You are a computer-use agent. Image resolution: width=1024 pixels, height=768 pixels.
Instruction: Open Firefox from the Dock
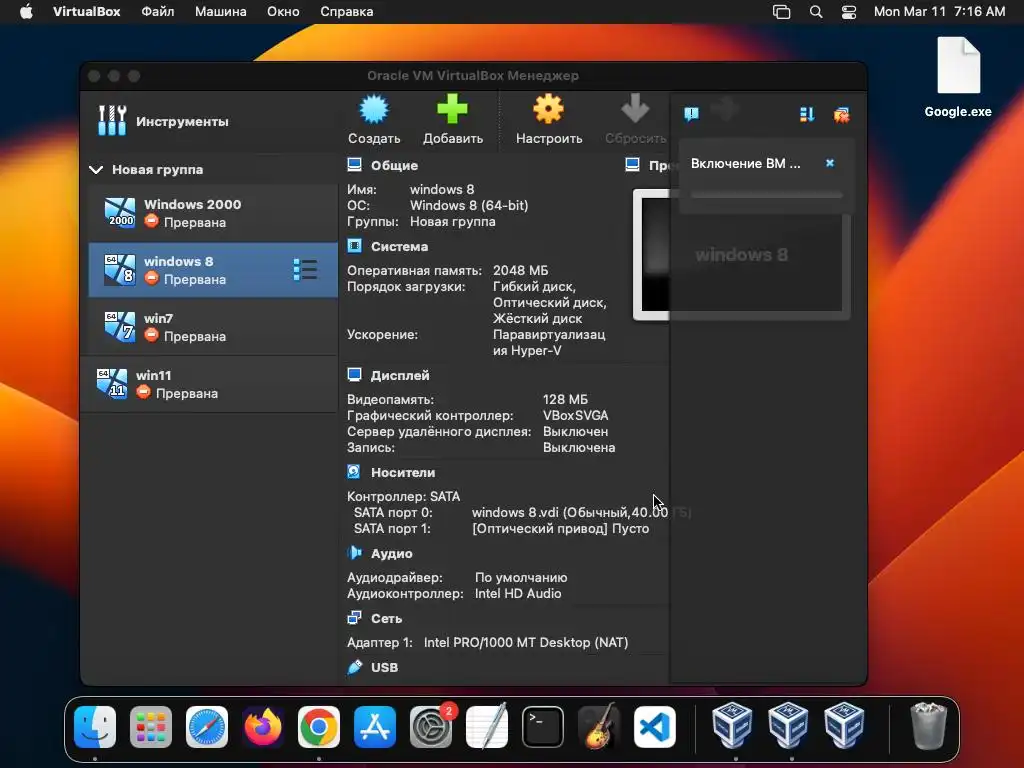click(263, 727)
